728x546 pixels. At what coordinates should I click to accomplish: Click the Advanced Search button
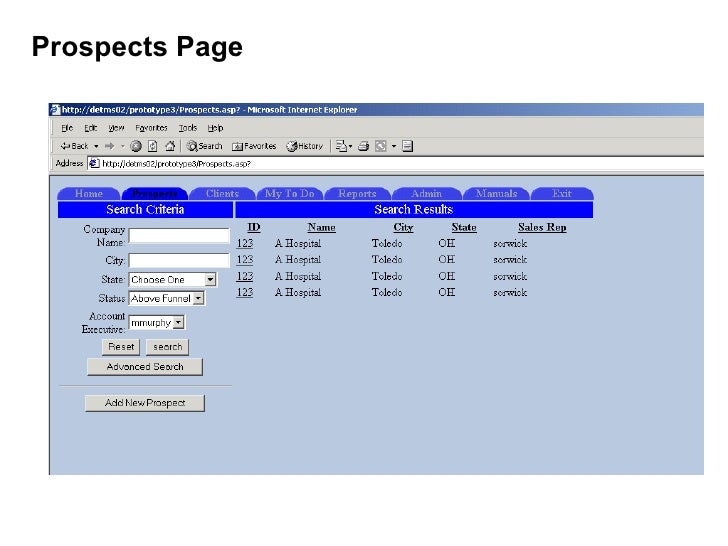145,367
